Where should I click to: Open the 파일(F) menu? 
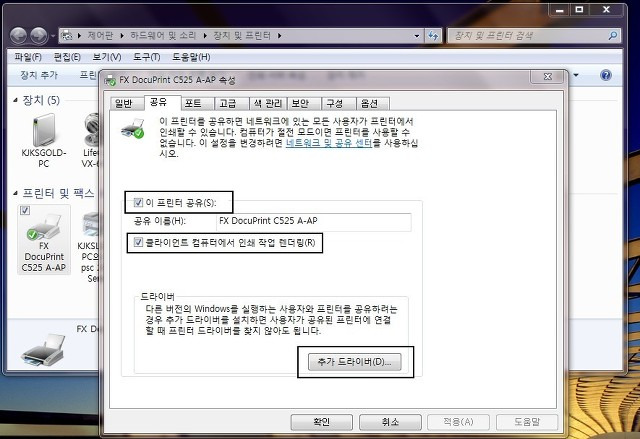click(x=28, y=57)
